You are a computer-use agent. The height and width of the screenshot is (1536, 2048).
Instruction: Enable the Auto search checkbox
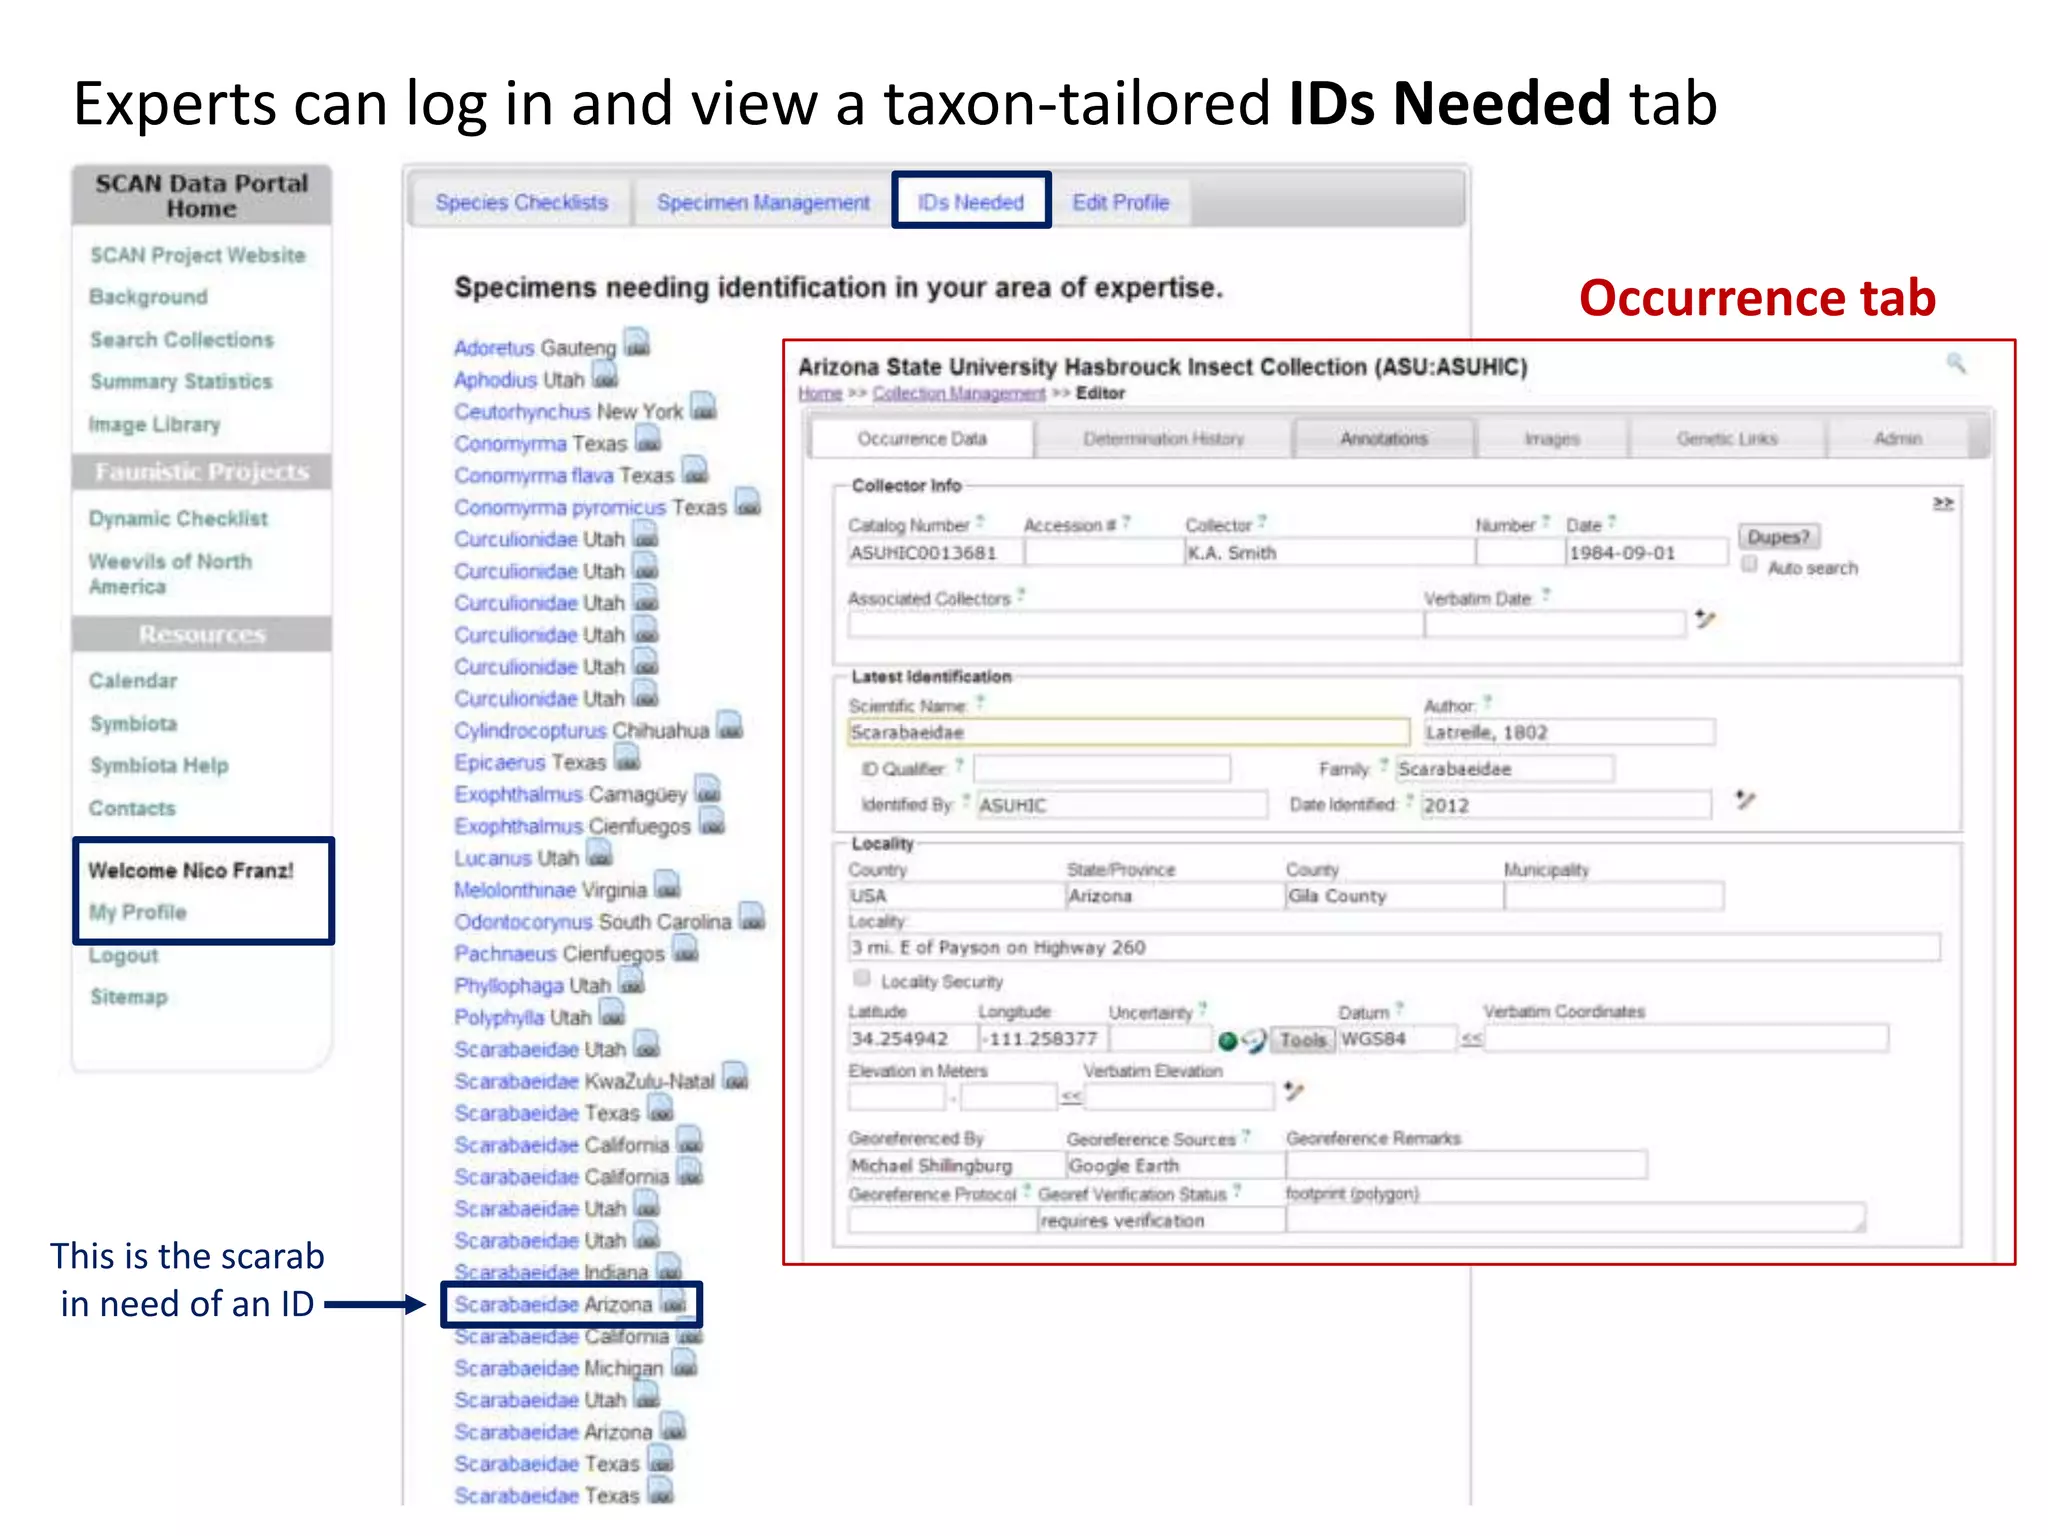coord(1749,565)
